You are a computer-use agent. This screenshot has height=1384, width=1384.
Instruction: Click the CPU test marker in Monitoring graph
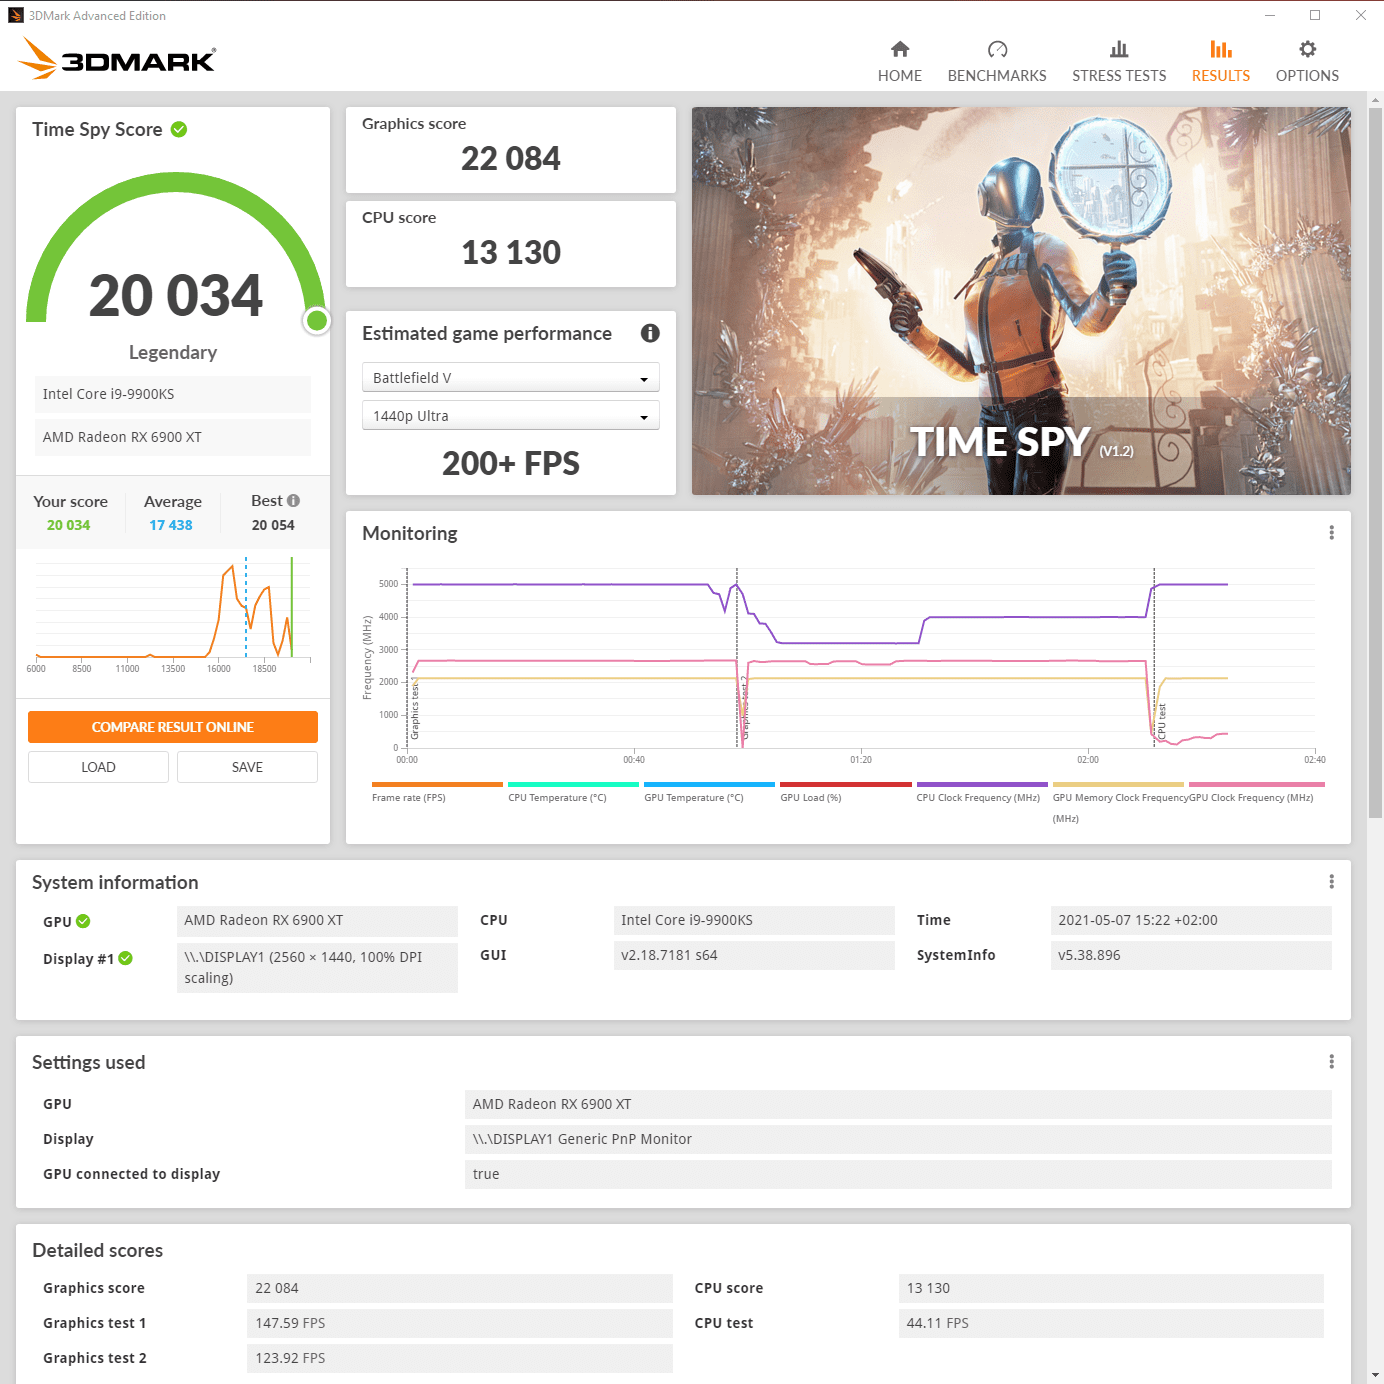point(1161,722)
